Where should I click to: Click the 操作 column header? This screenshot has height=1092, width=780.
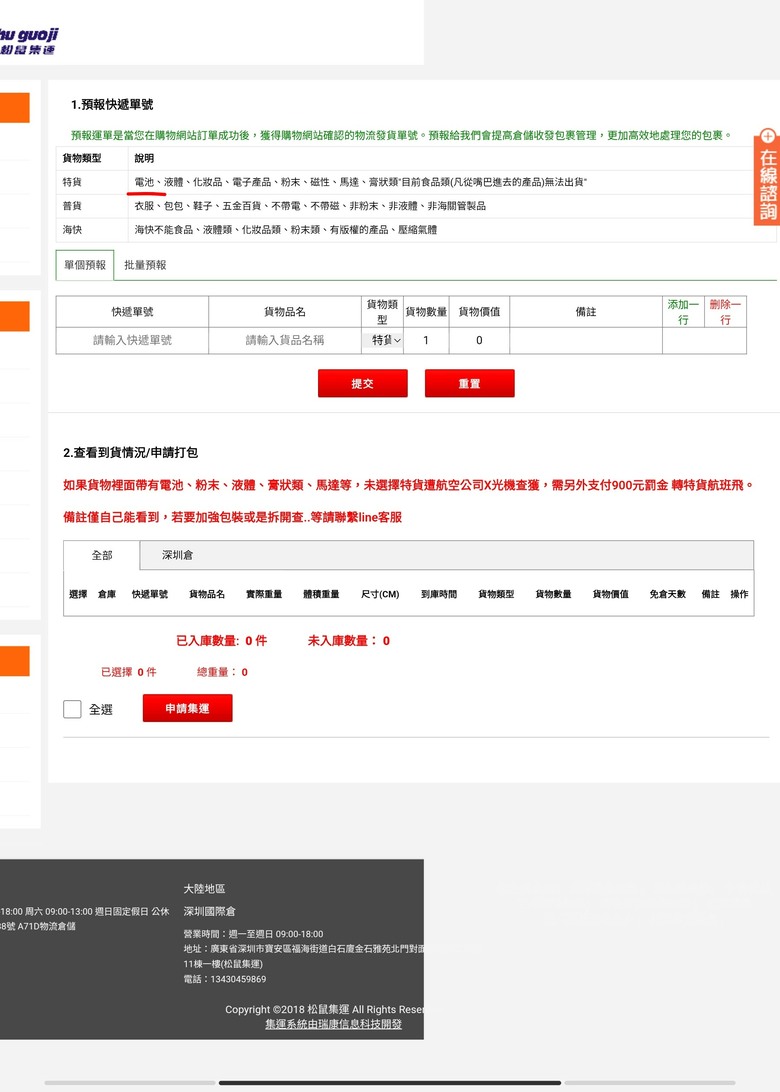tap(739, 594)
